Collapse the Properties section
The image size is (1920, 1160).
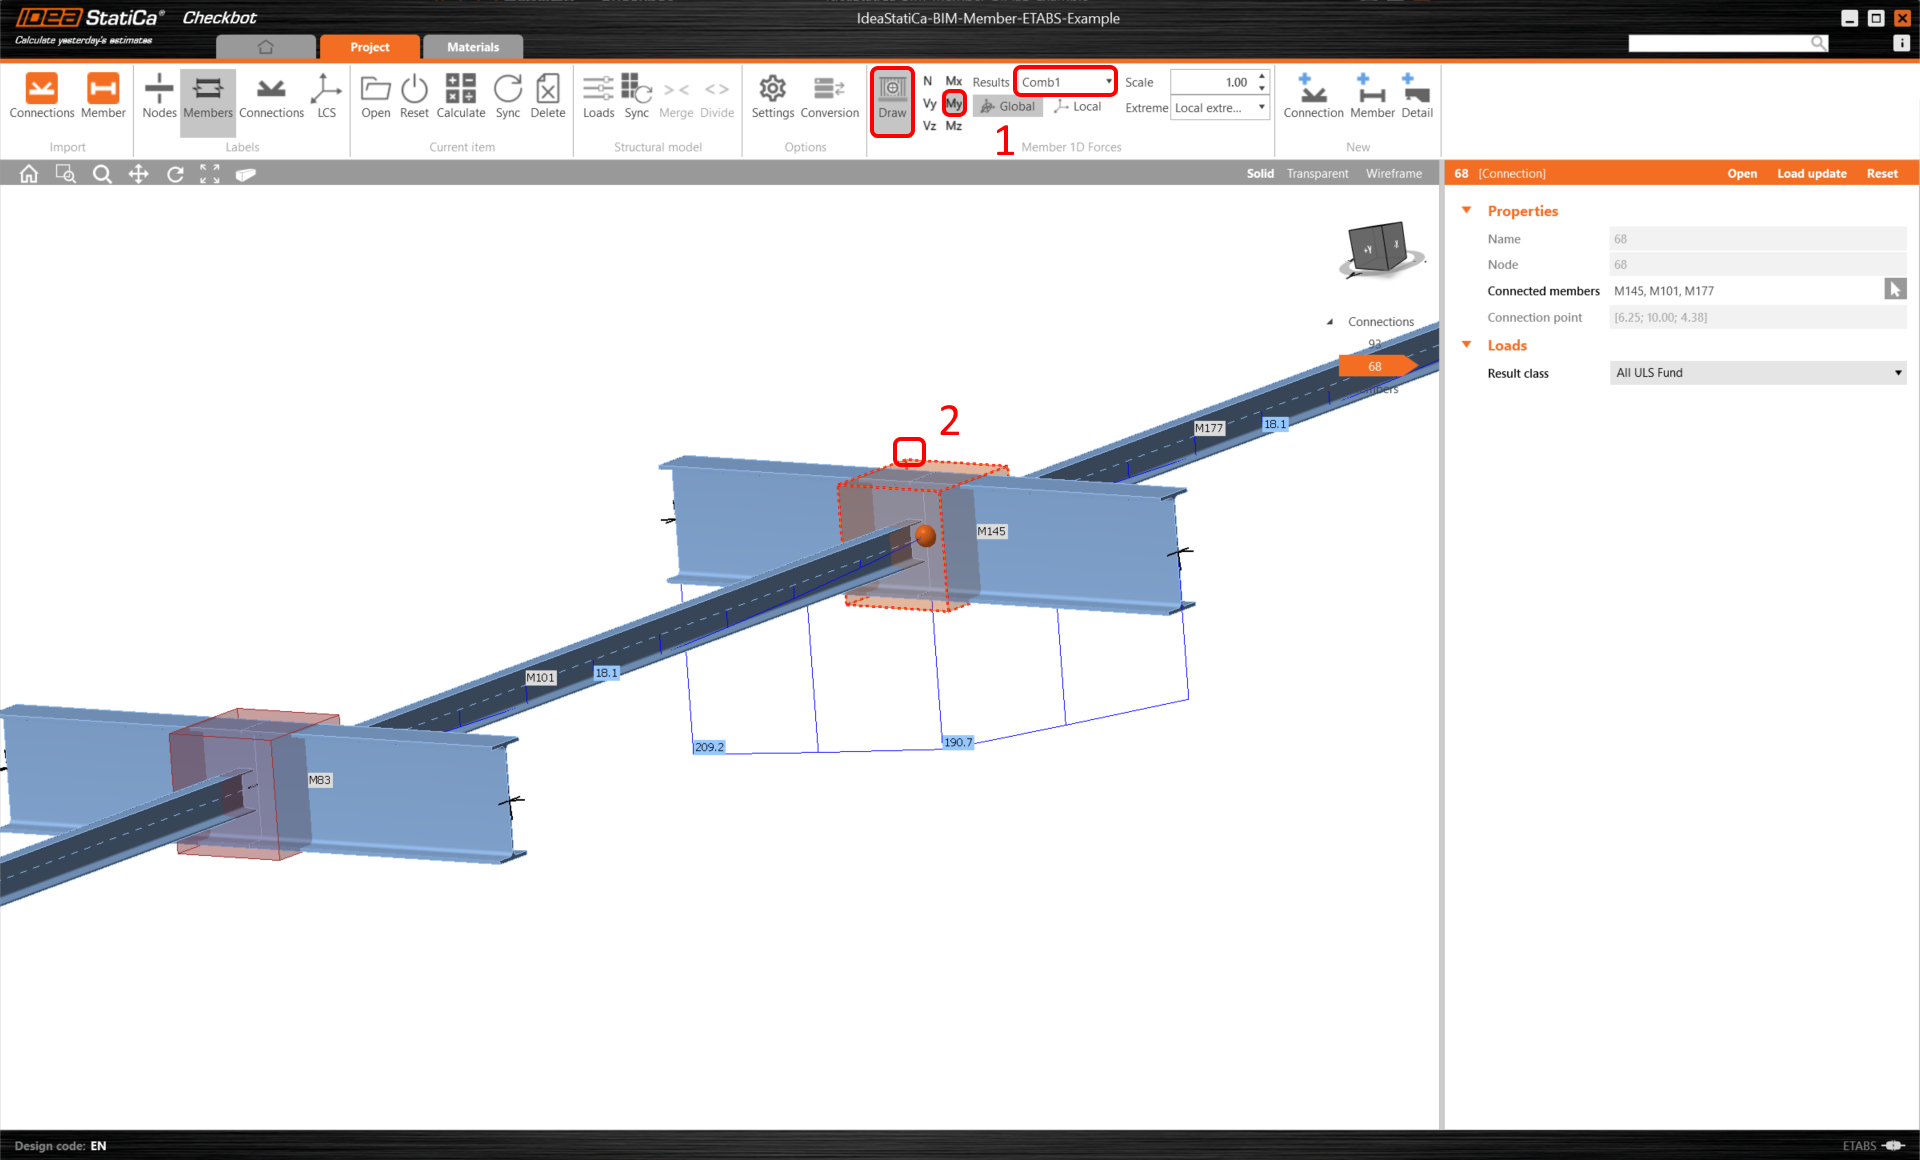click(1466, 210)
